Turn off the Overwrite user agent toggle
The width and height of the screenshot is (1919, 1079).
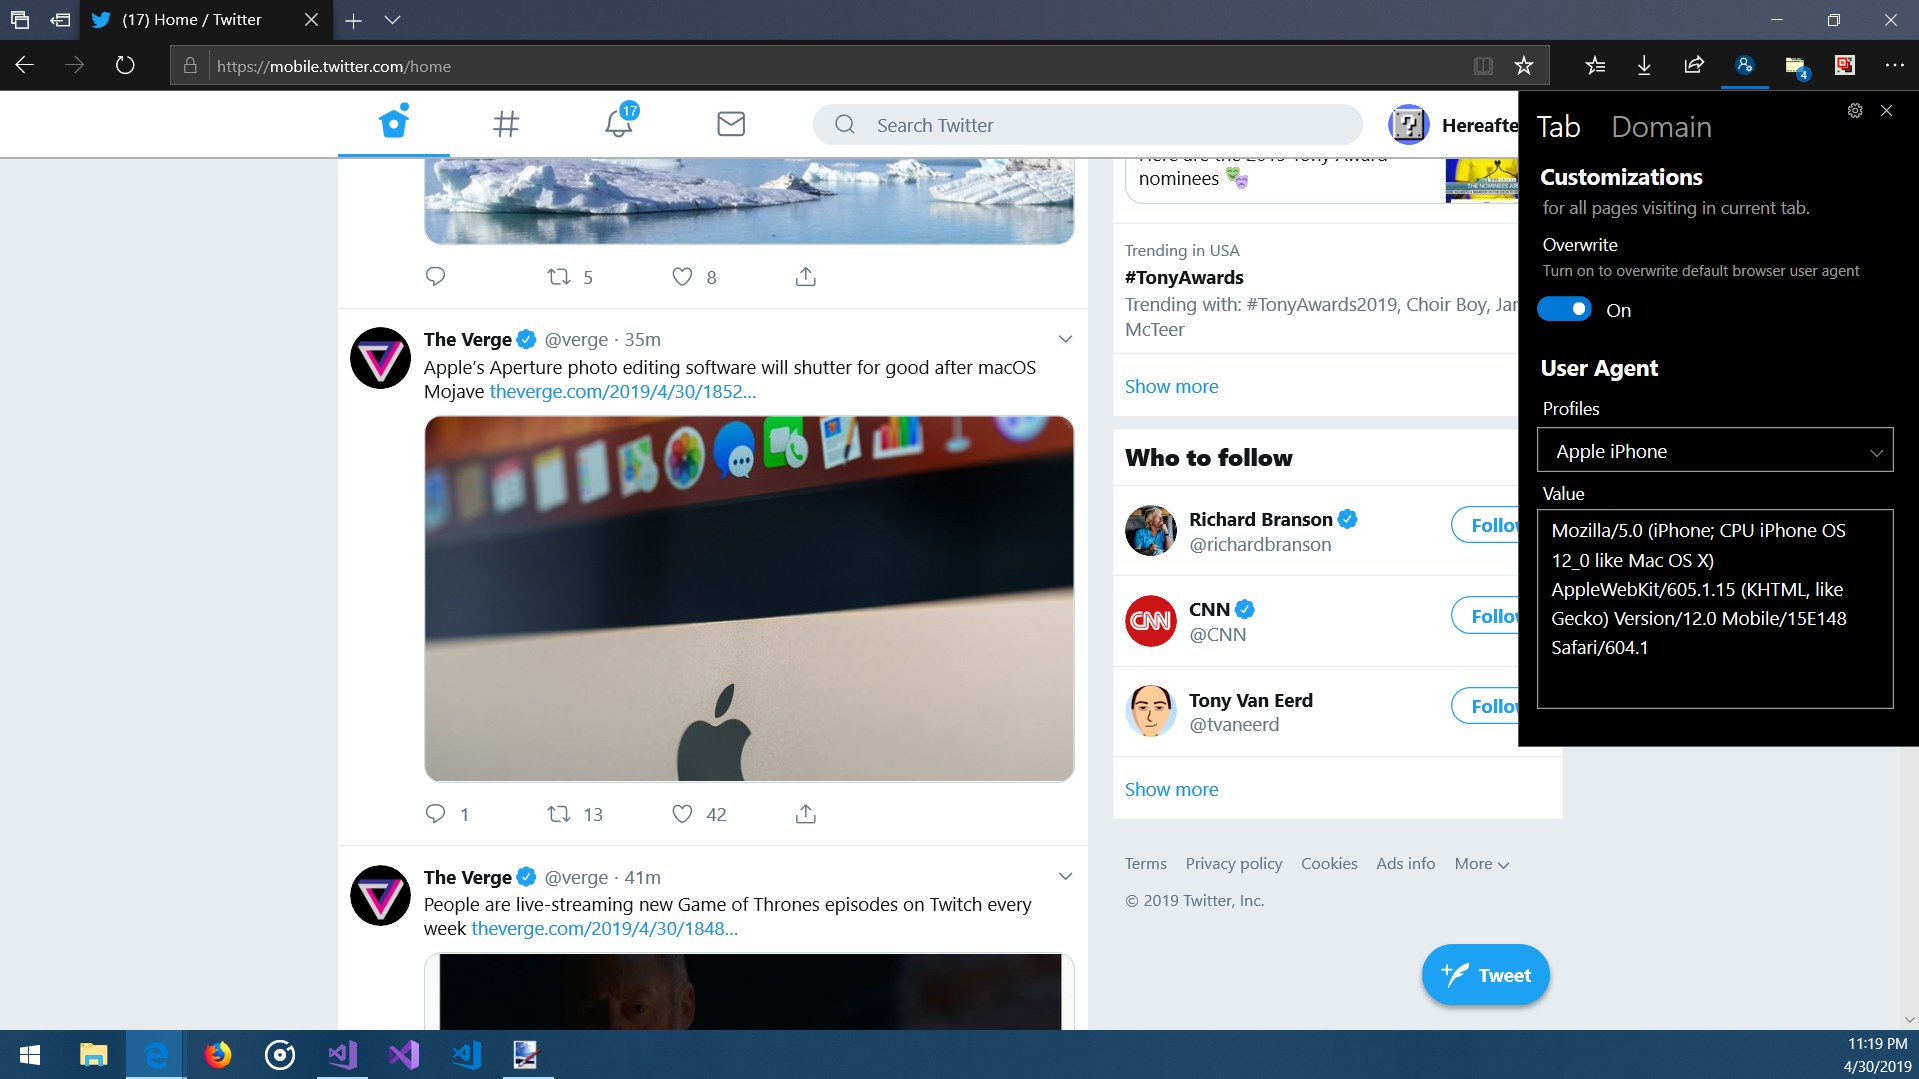[1564, 310]
